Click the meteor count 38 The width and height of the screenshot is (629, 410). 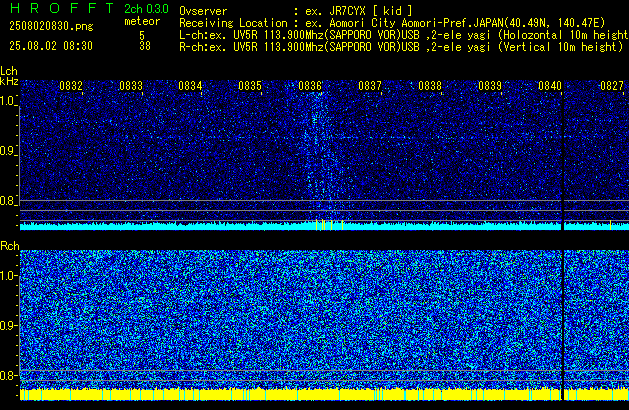coord(145,46)
